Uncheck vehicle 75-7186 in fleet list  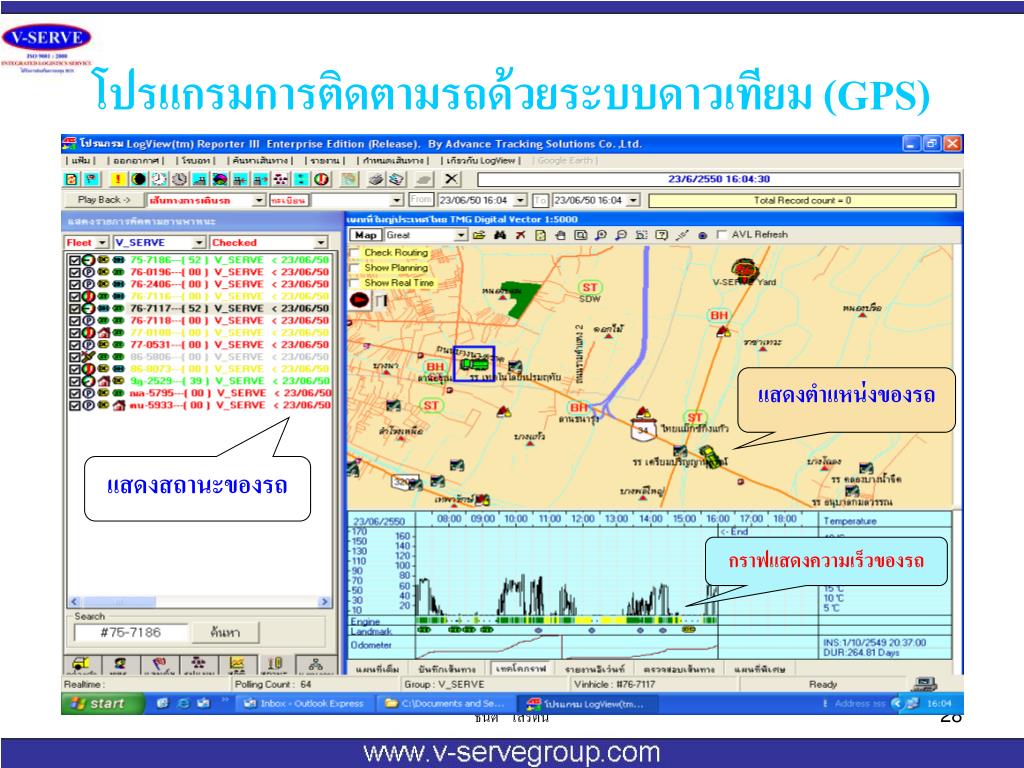tap(74, 260)
